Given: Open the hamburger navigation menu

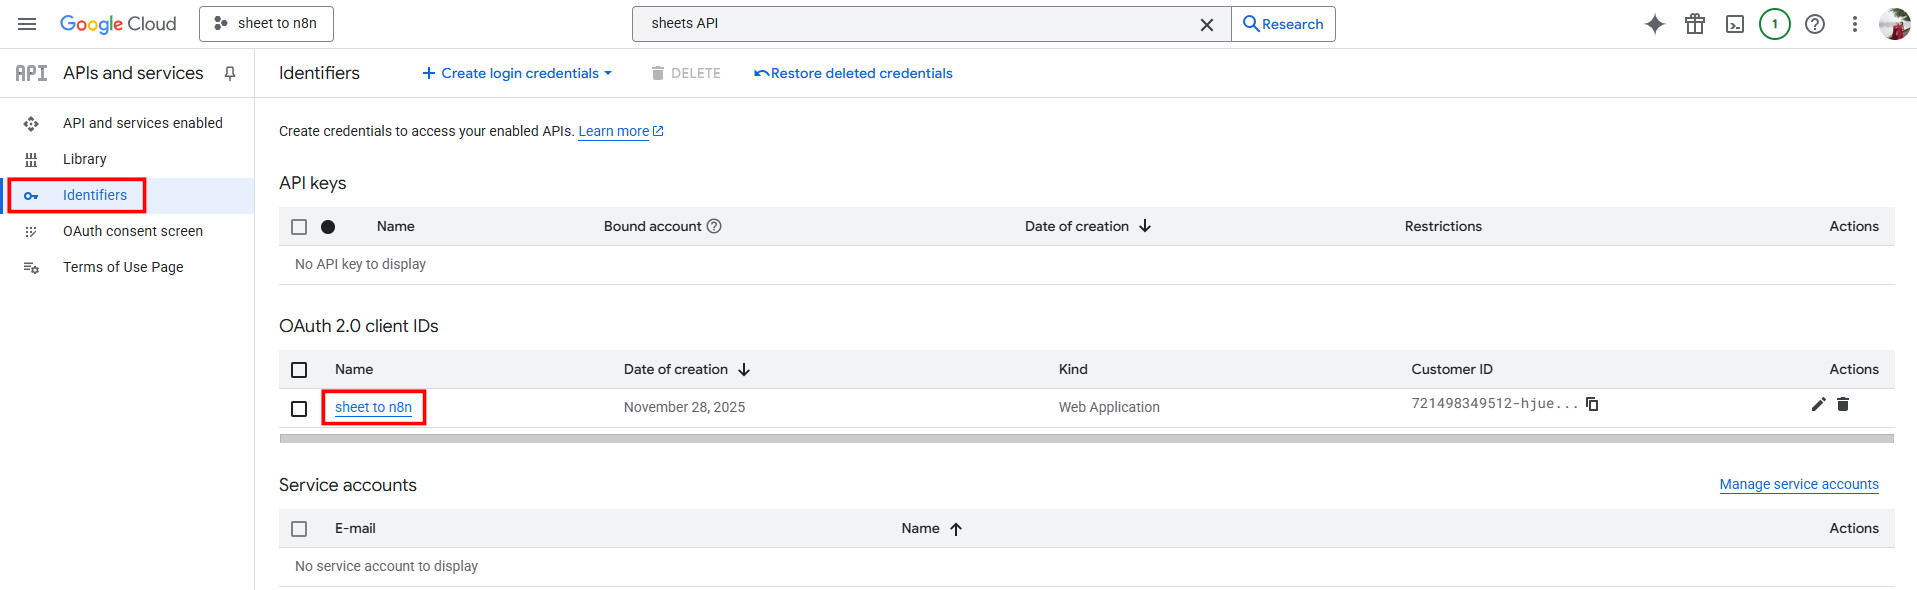Looking at the screenshot, I should coord(27,24).
